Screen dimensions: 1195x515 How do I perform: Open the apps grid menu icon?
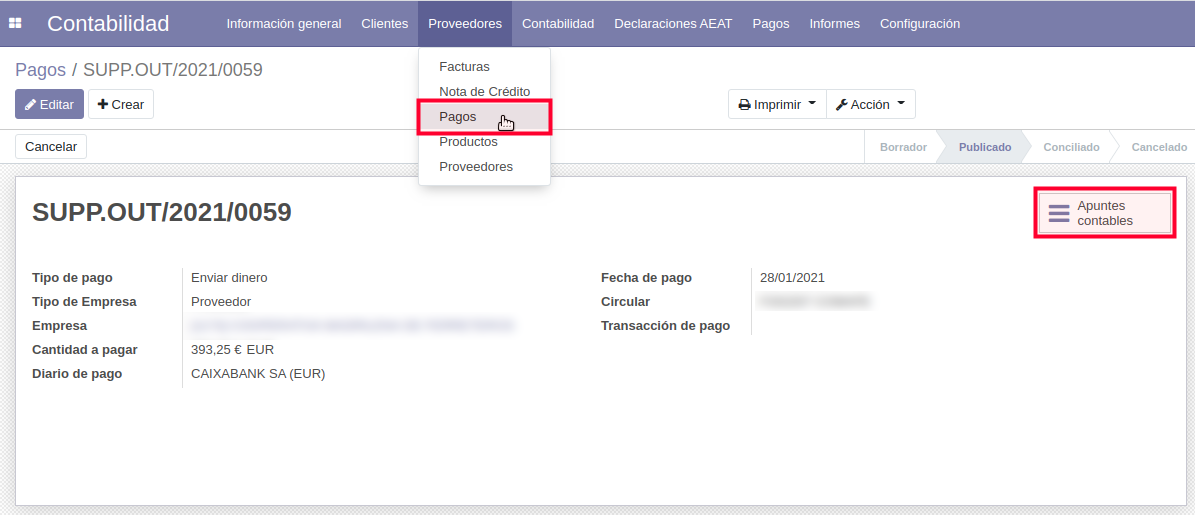(15, 23)
